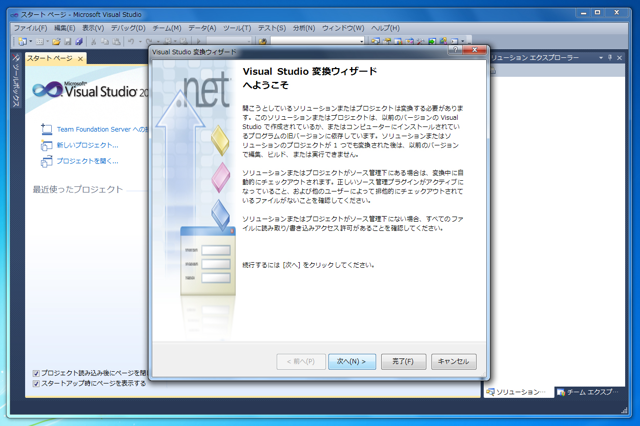Click the プロジェクトを開く... link
Screen dimensions: 640x426
tap(87, 161)
